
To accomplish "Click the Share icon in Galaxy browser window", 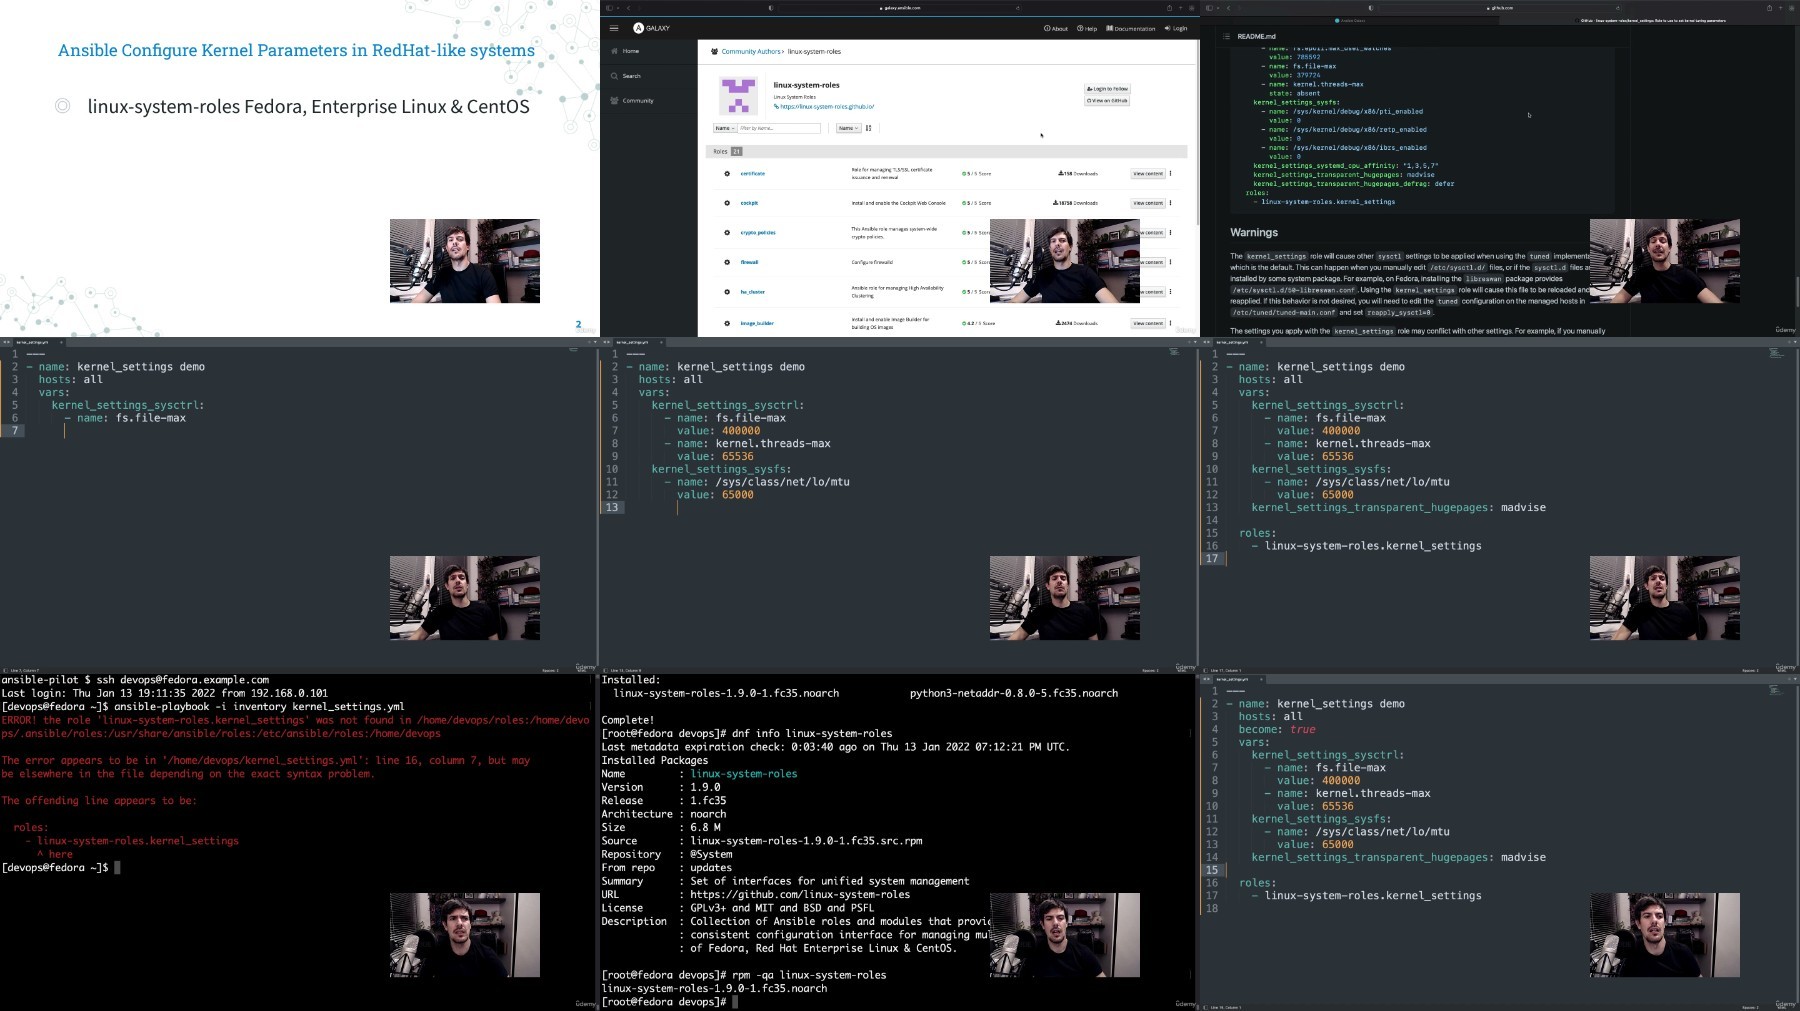I will 1169,8.
